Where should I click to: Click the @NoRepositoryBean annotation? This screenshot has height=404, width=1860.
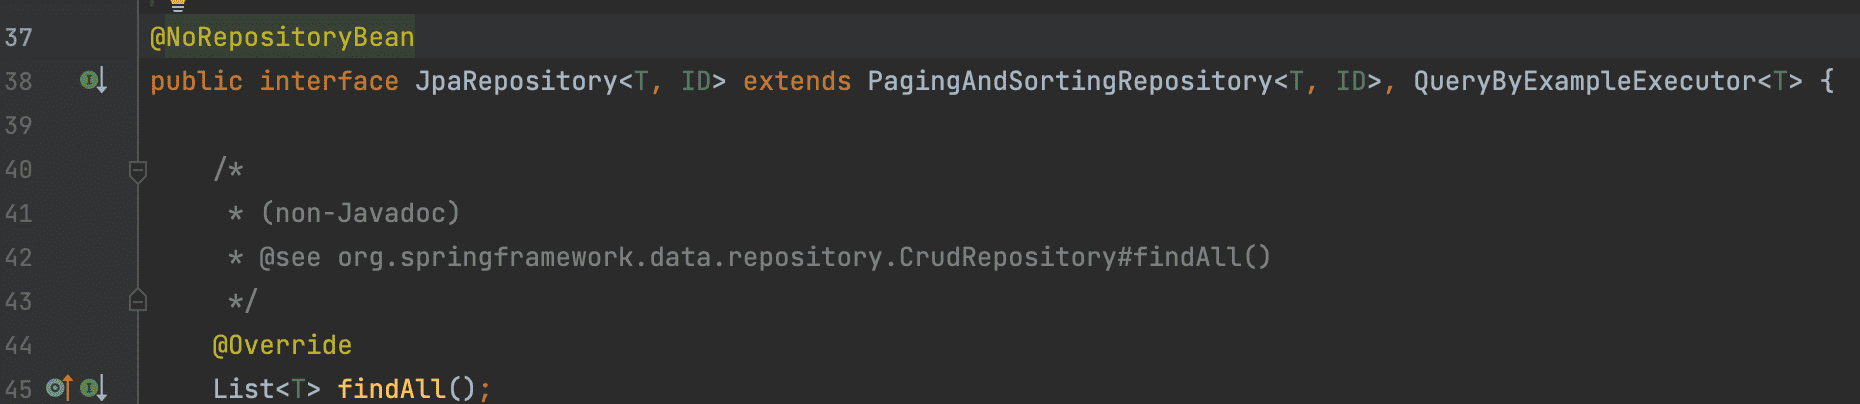tap(282, 38)
